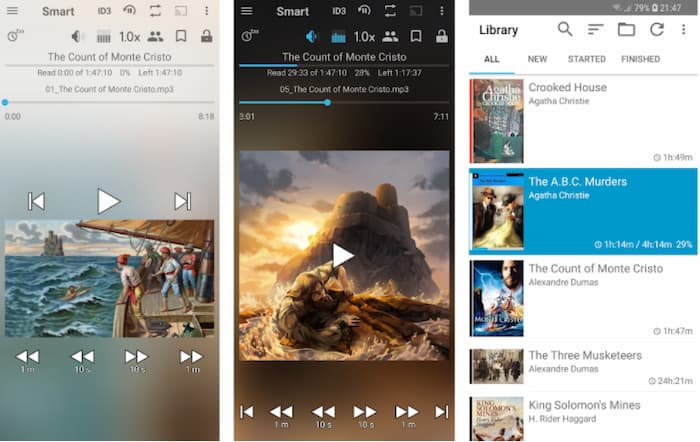This screenshot has width=700, height=442.
Task: Open overflow menu in light player
Action: point(207,11)
